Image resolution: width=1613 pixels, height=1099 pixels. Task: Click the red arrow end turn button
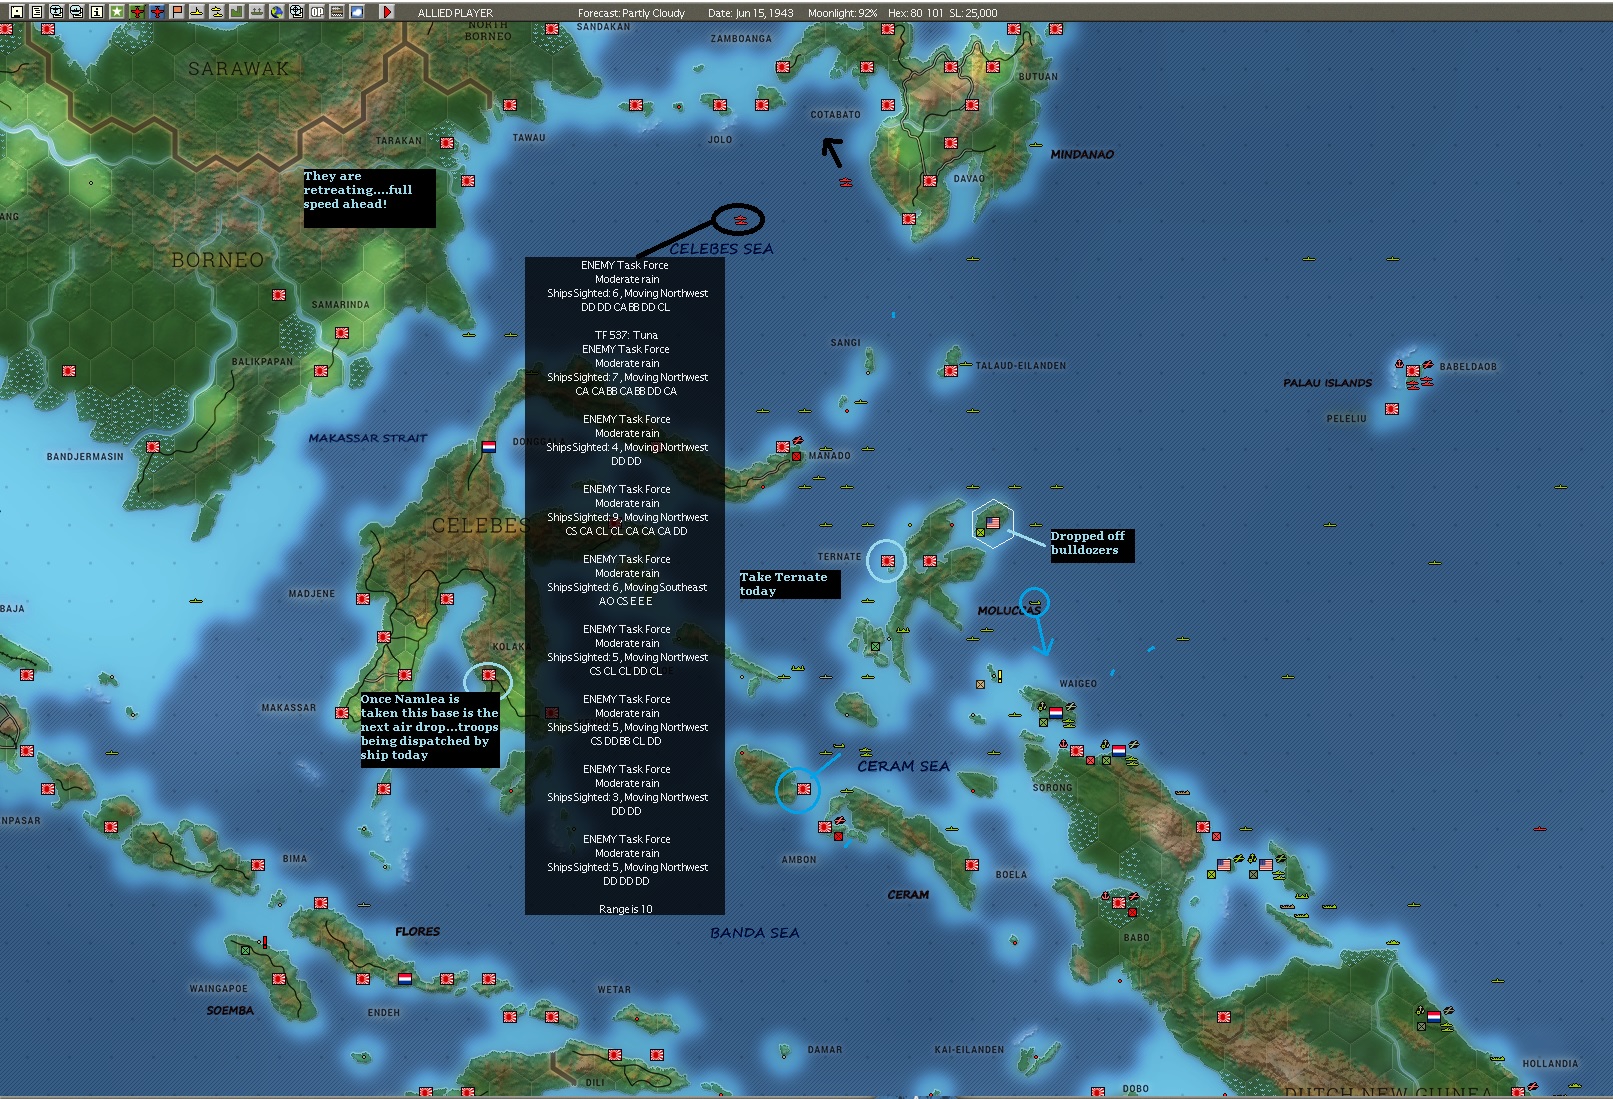(387, 12)
